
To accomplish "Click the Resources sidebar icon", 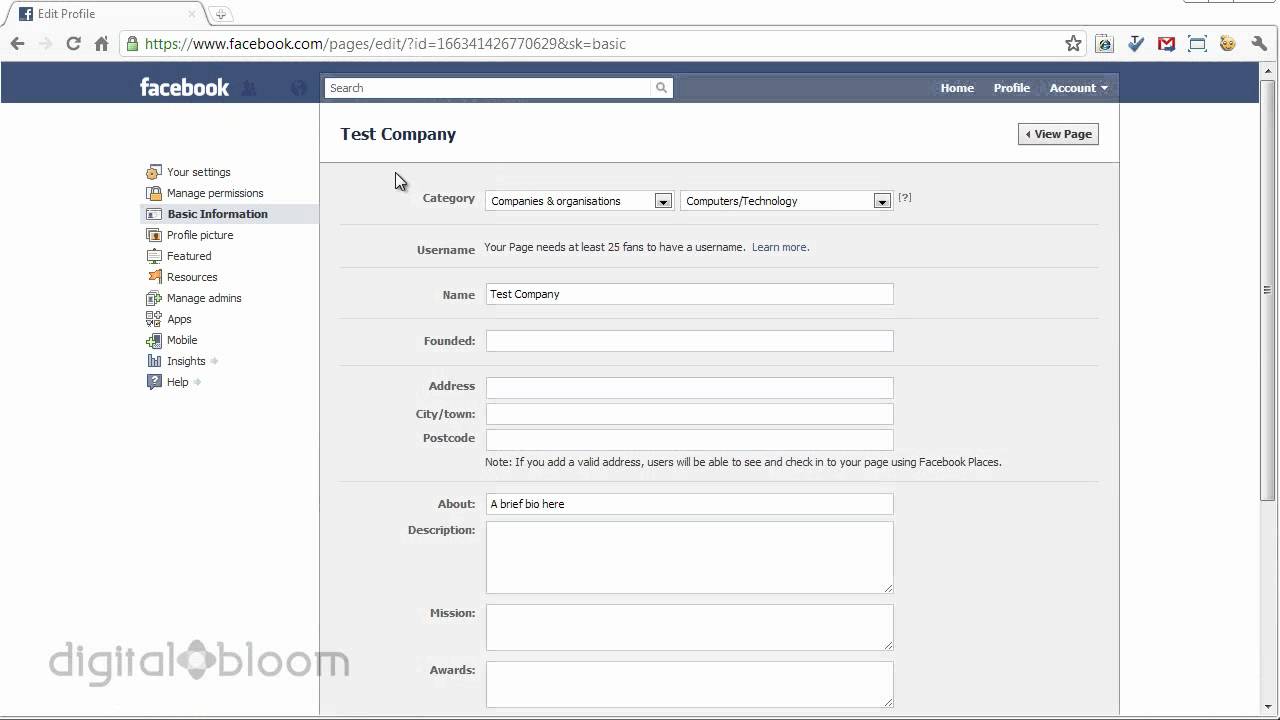I will [x=154, y=277].
